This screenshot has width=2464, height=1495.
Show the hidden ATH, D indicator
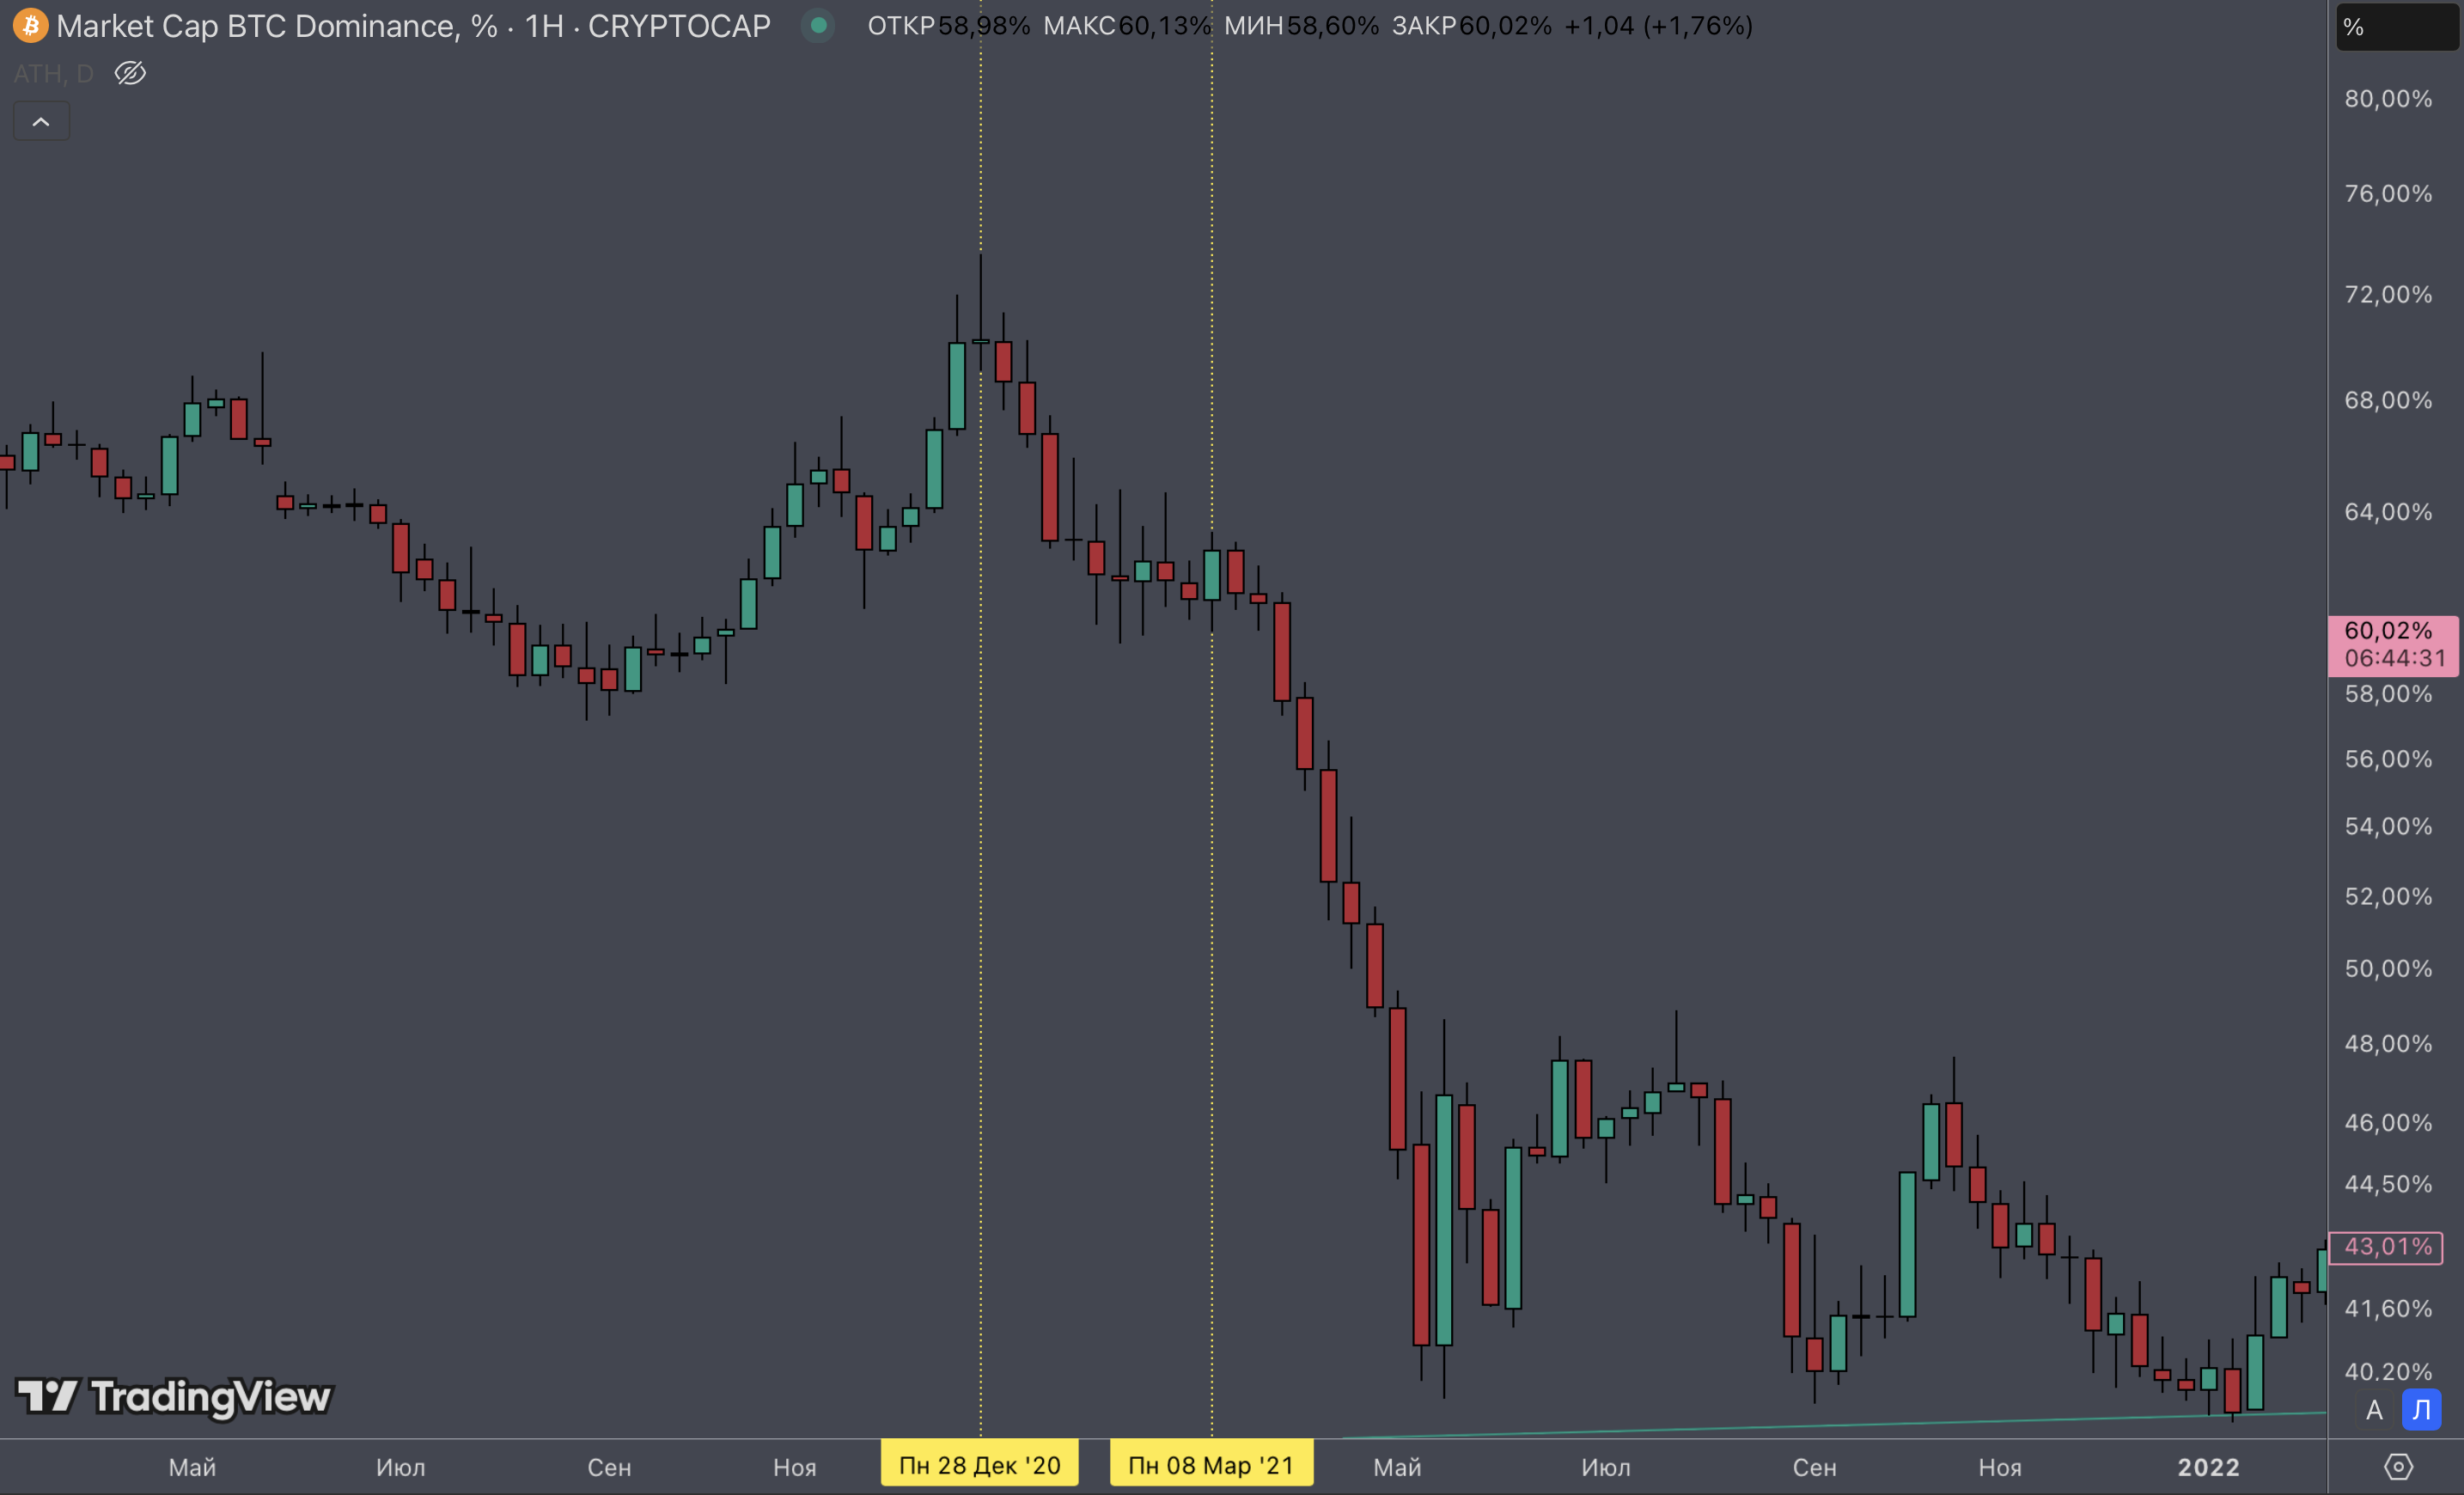coord(130,73)
